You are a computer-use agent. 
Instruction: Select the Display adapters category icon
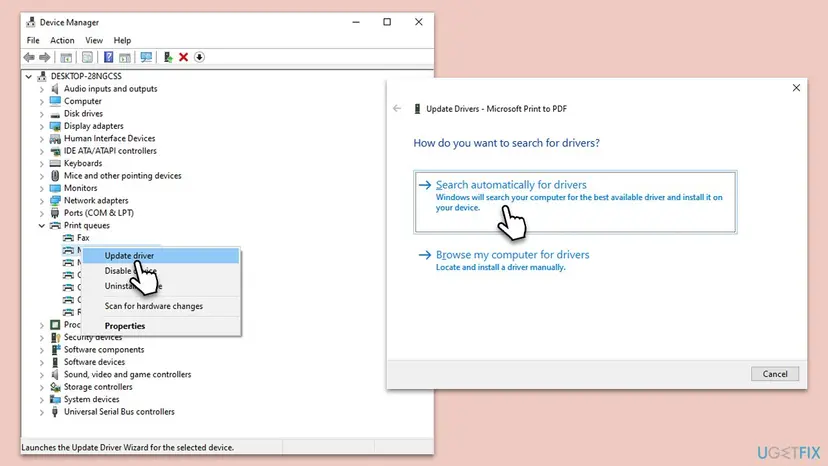[55, 126]
